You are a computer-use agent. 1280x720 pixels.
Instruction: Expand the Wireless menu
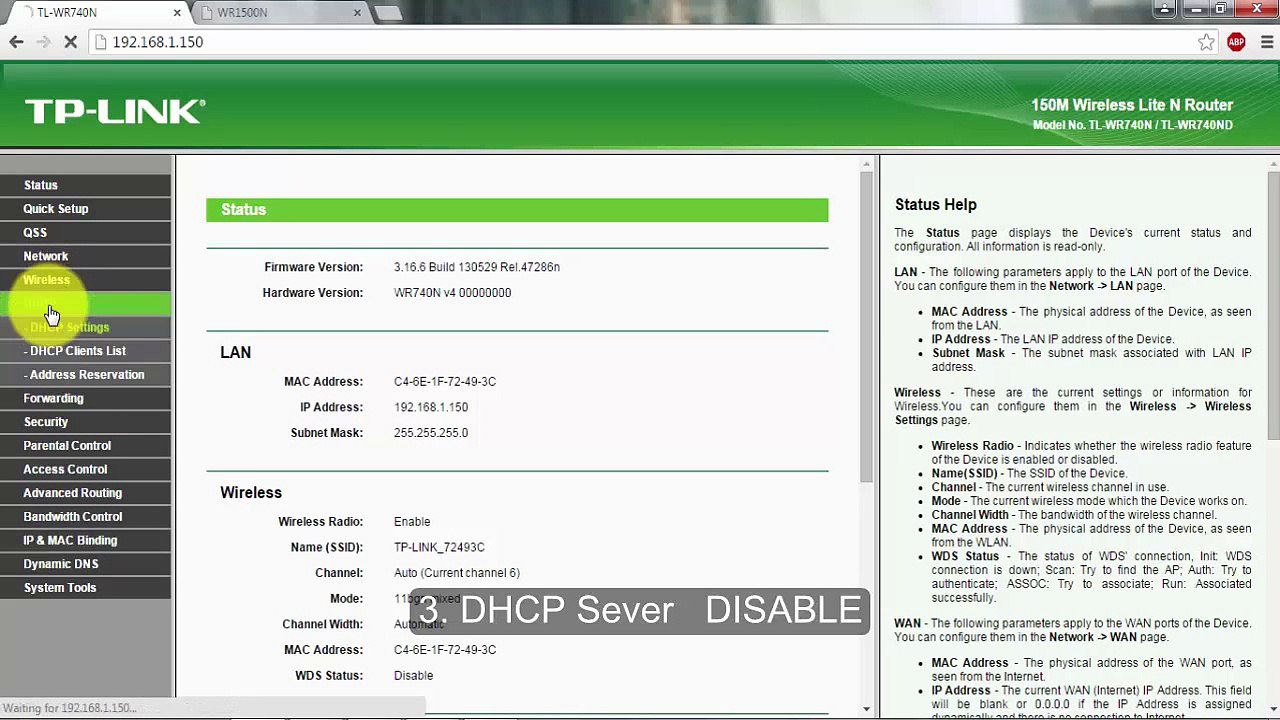pyautogui.click(x=46, y=280)
